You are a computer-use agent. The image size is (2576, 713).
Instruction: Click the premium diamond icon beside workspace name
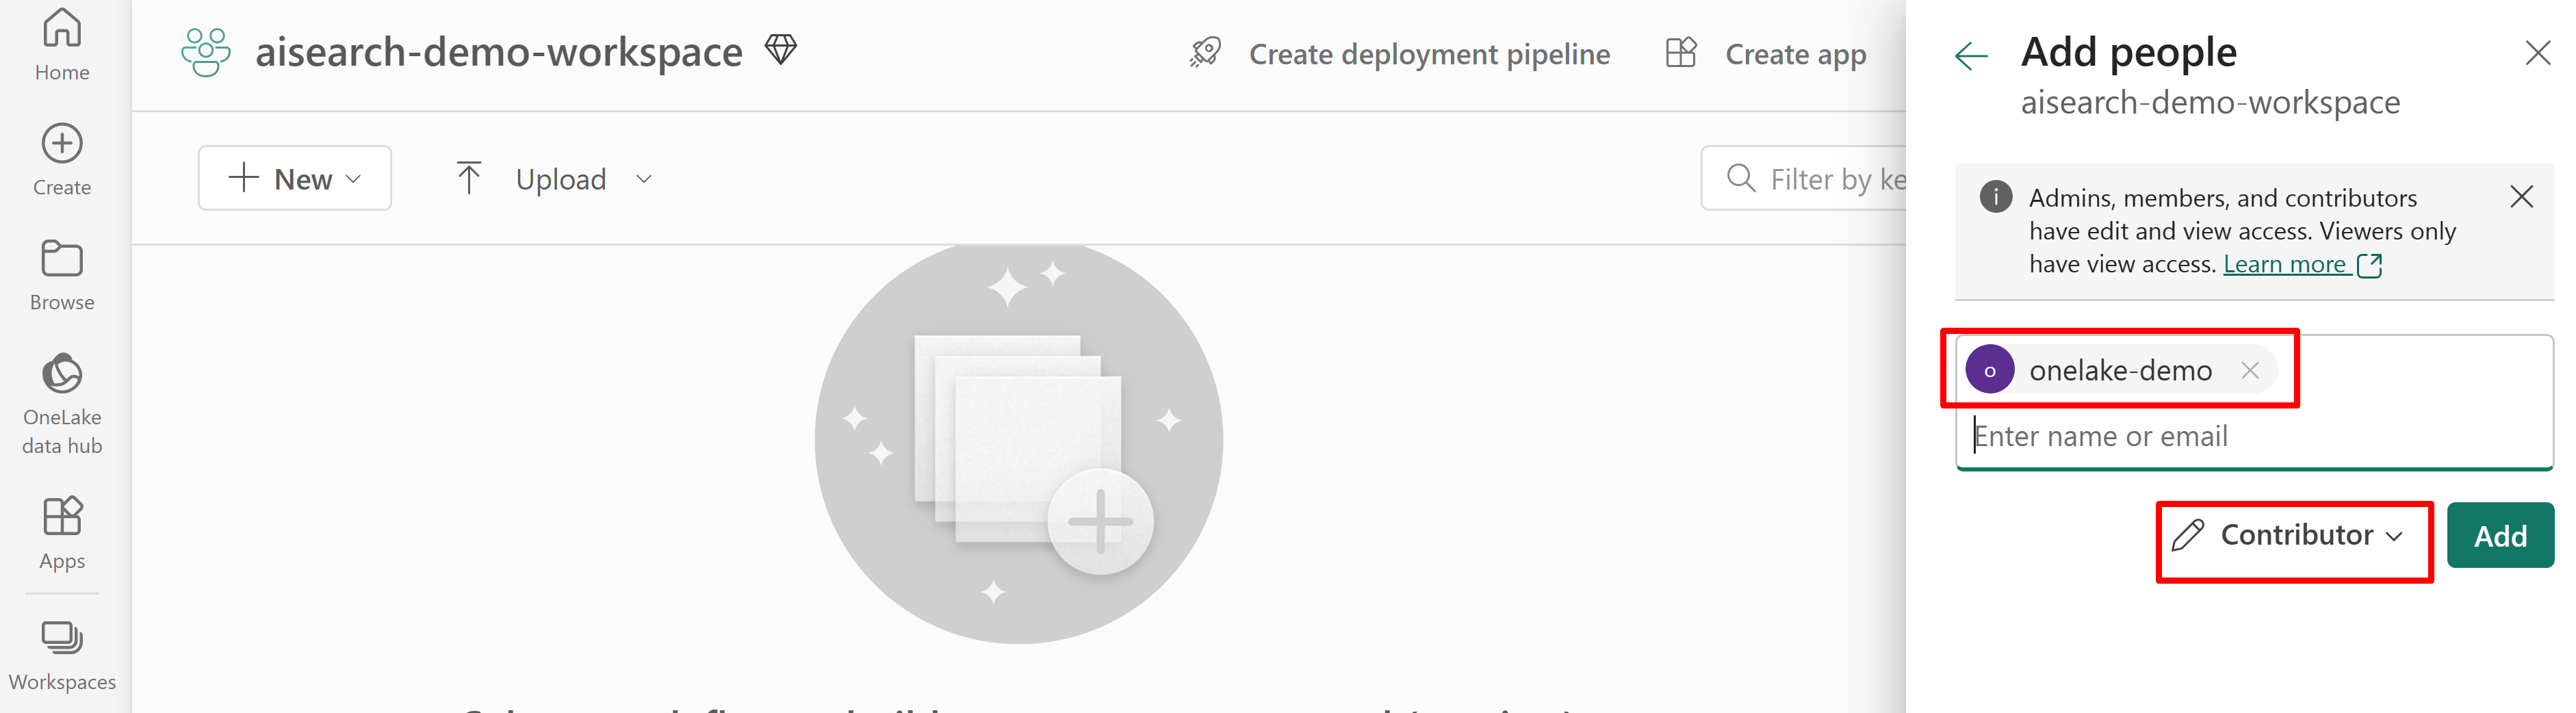pos(780,49)
